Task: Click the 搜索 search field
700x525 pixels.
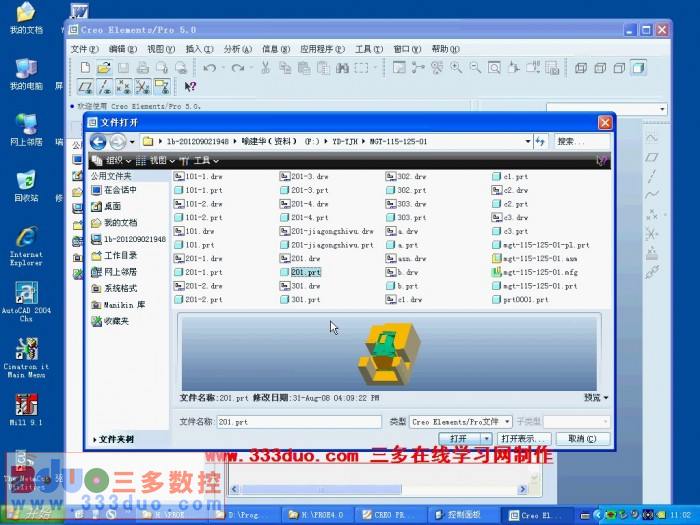Action: click(582, 142)
